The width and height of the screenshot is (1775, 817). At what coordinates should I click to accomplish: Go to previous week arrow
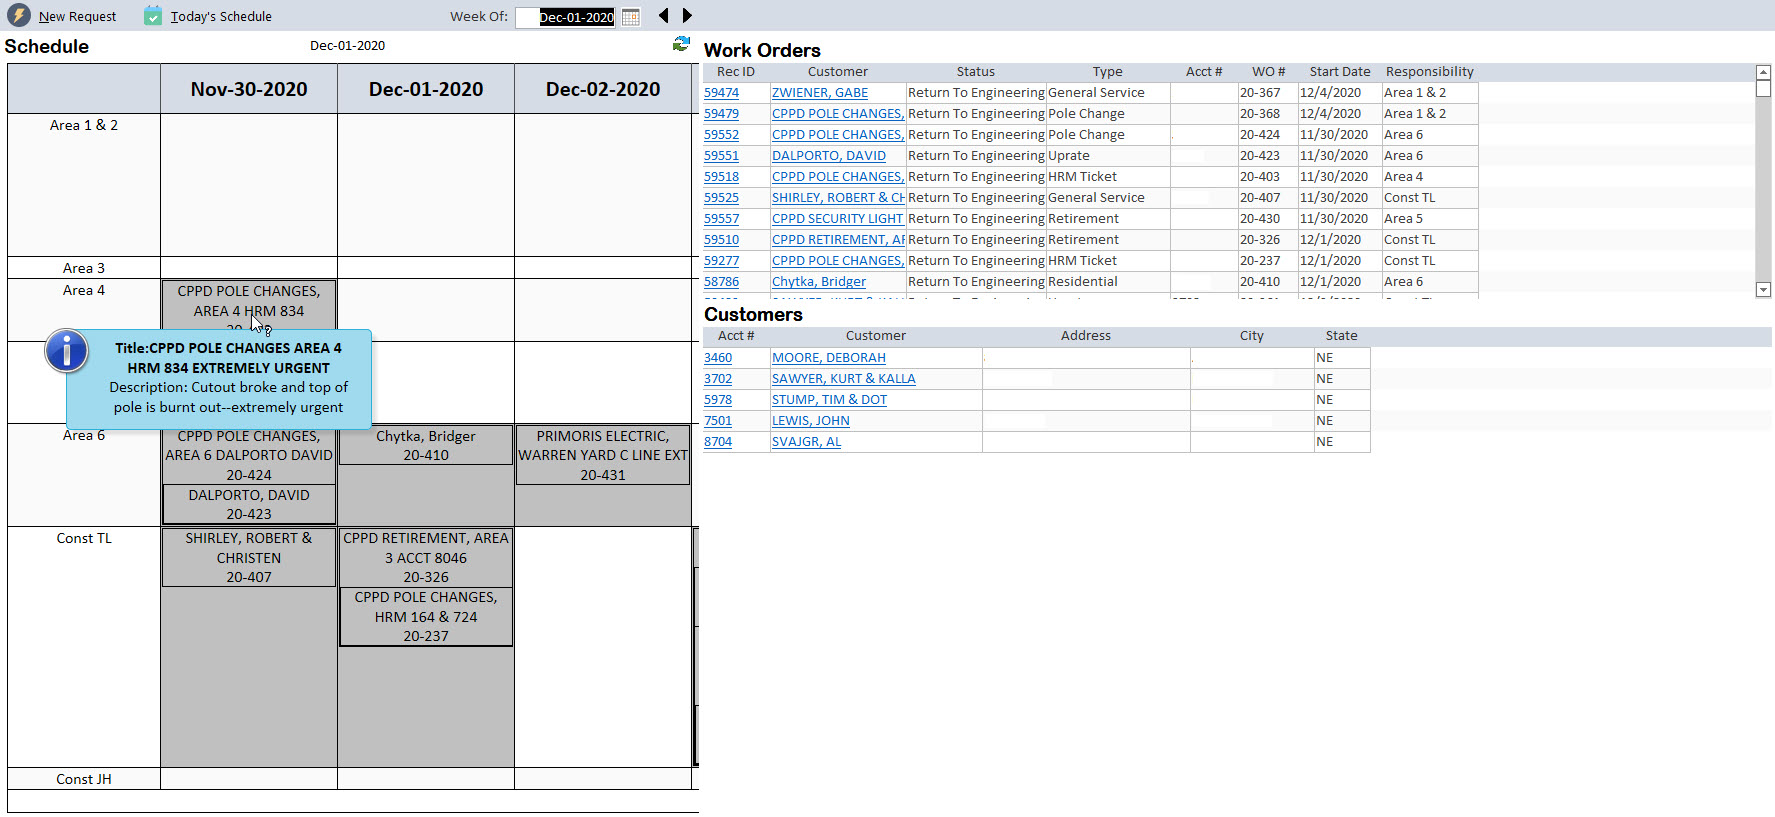pyautogui.click(x=664, y=16)
